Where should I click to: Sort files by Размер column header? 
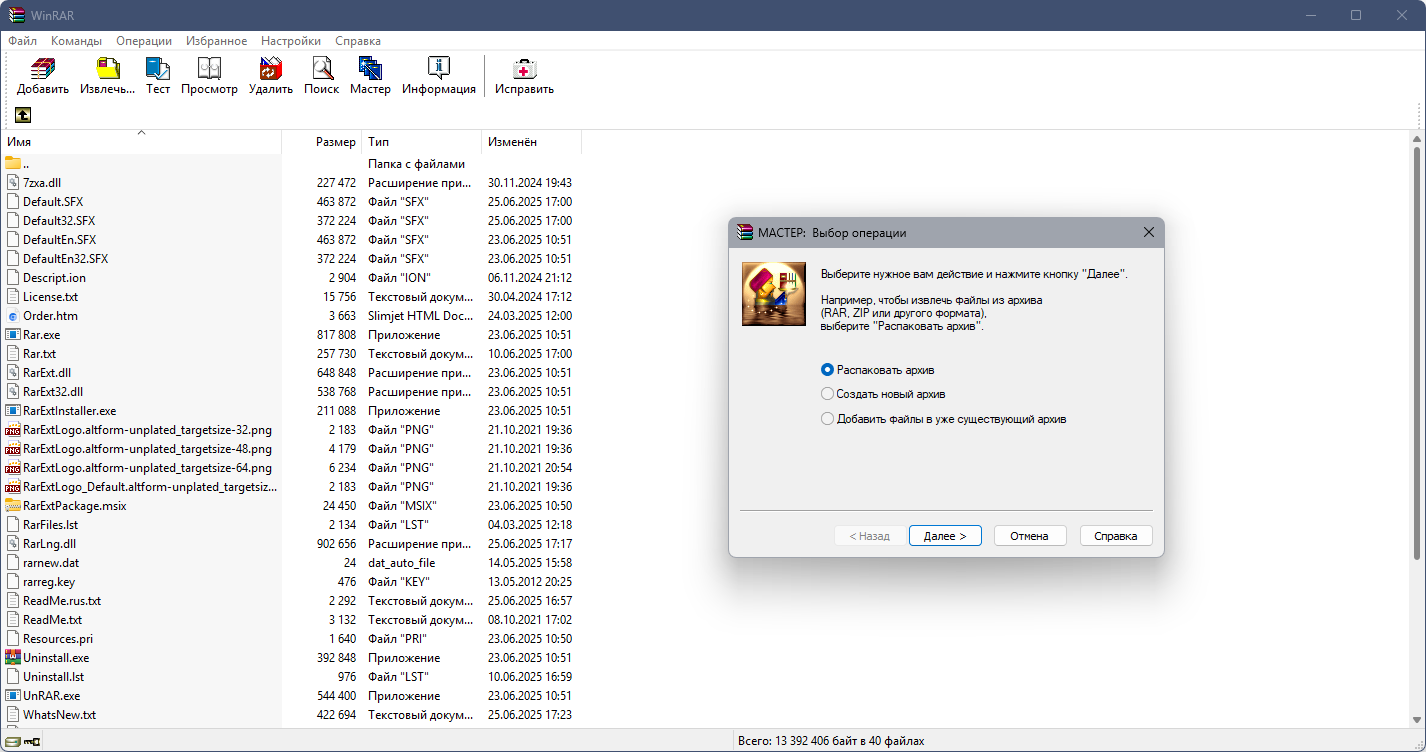click(x=321, y=142)
